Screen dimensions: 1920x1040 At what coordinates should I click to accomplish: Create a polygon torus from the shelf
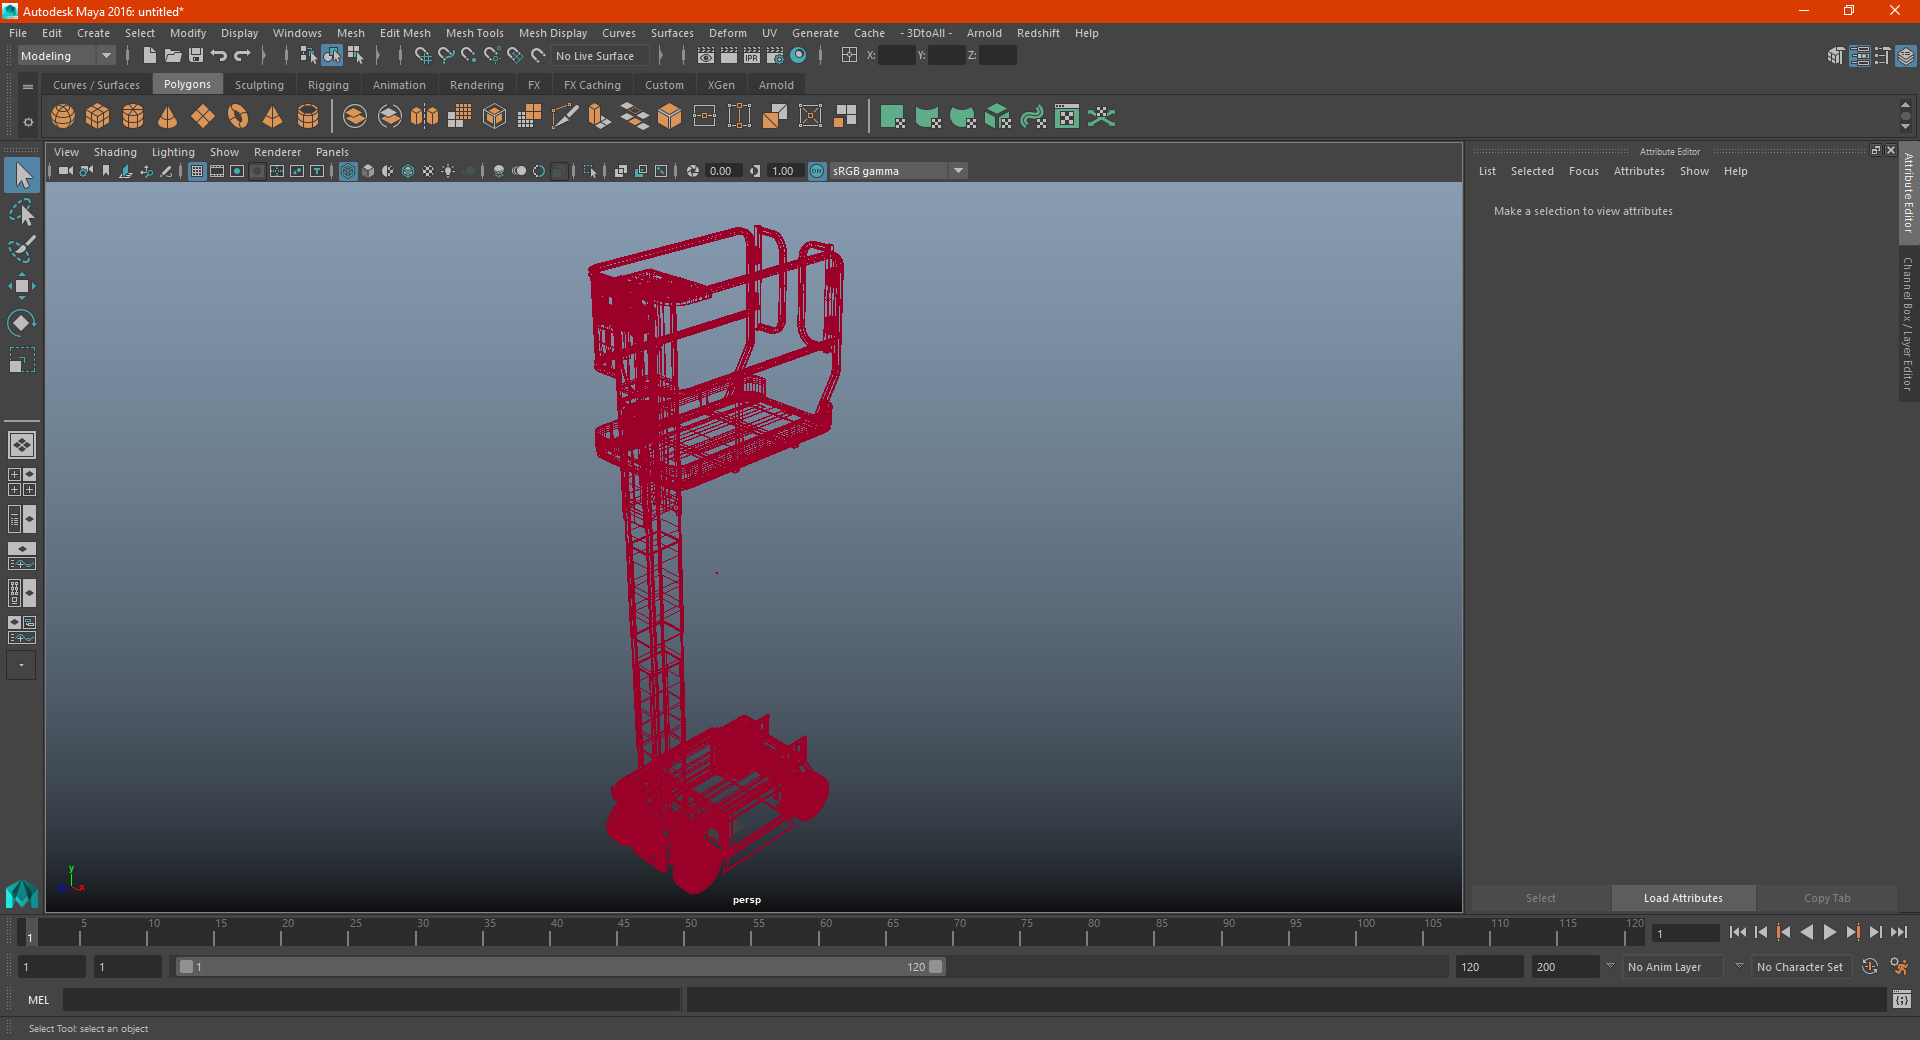[238, 117]
